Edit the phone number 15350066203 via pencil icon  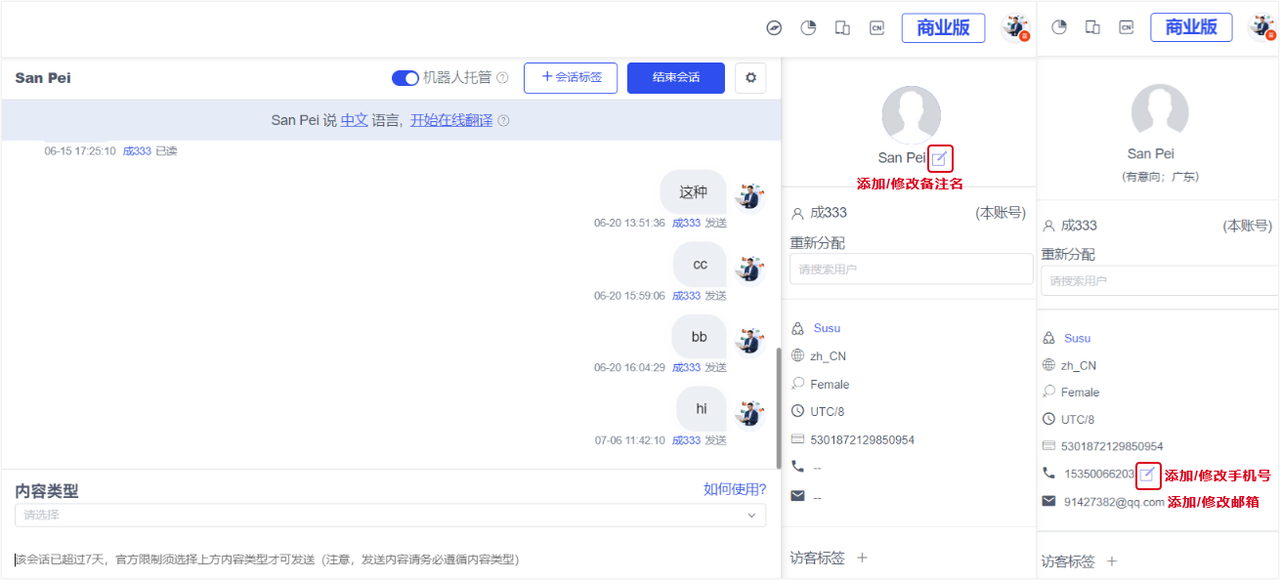1148,474
